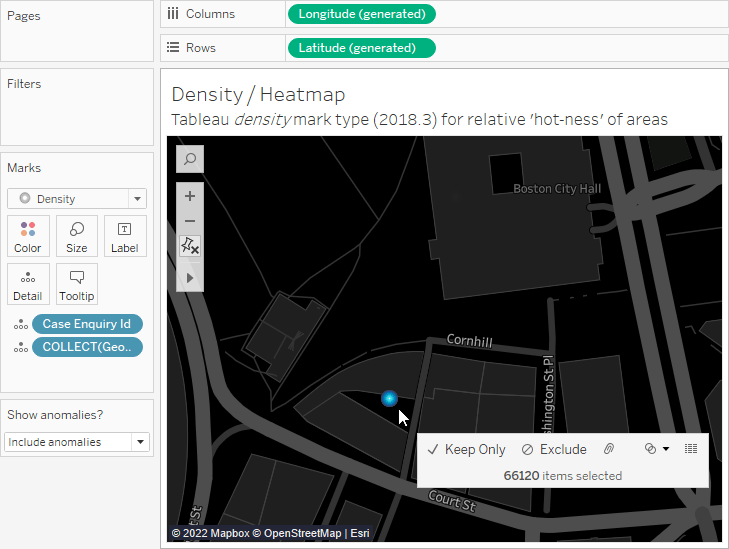Click detail icon beside COLLECT(Geo..
This screenshot has height=549, width=729.
(x=21, y=347)
